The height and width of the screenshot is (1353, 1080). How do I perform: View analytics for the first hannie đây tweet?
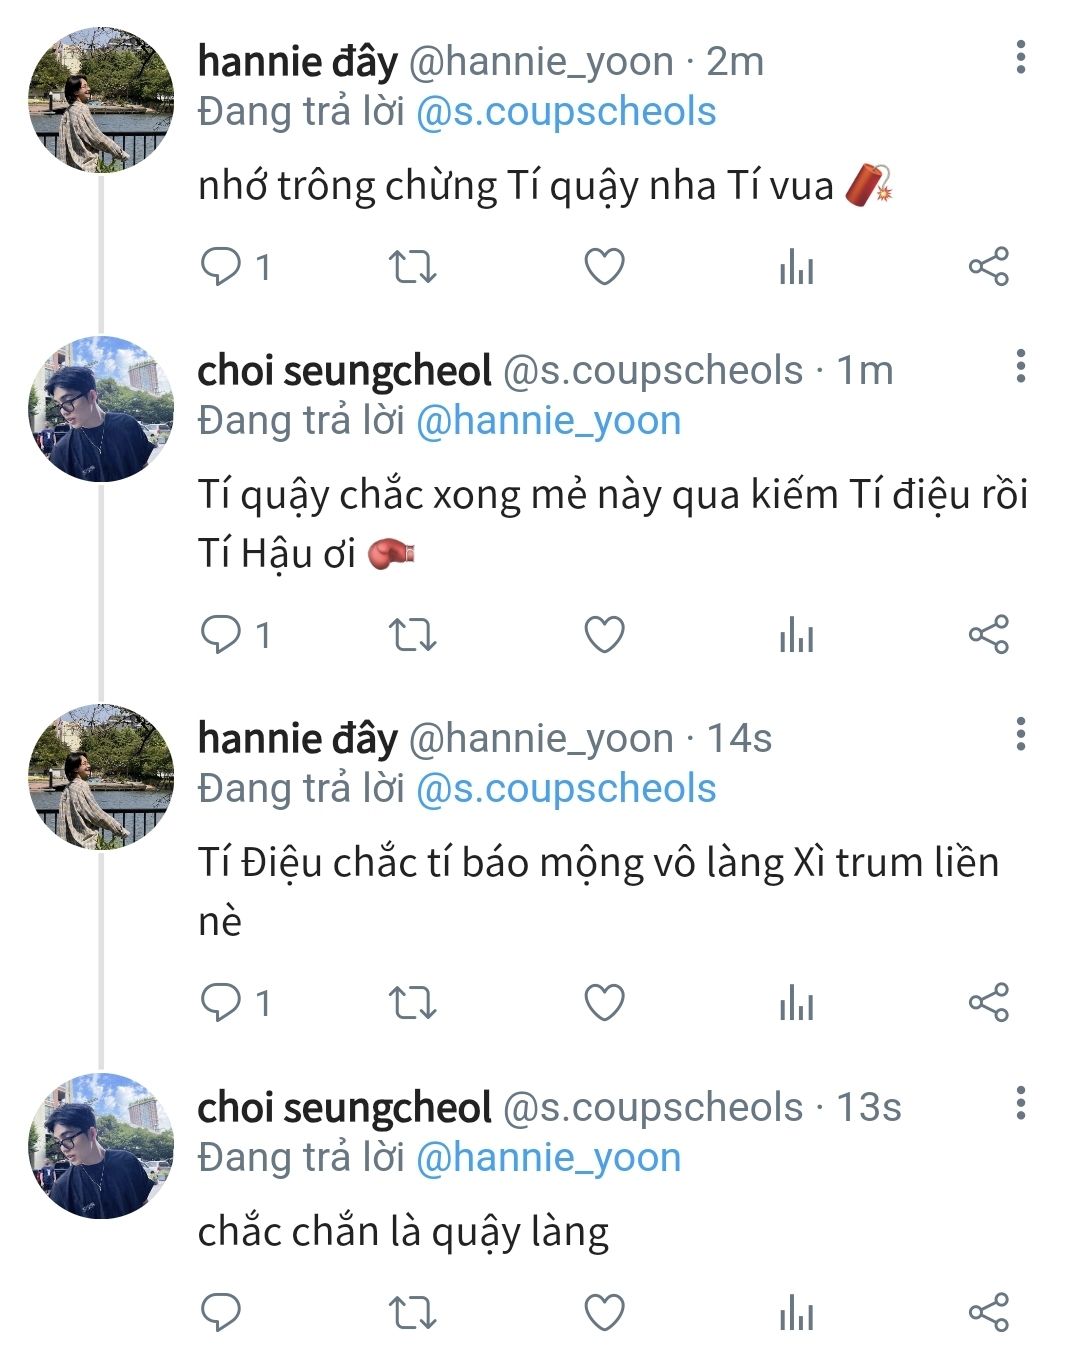tap(796, 267)
